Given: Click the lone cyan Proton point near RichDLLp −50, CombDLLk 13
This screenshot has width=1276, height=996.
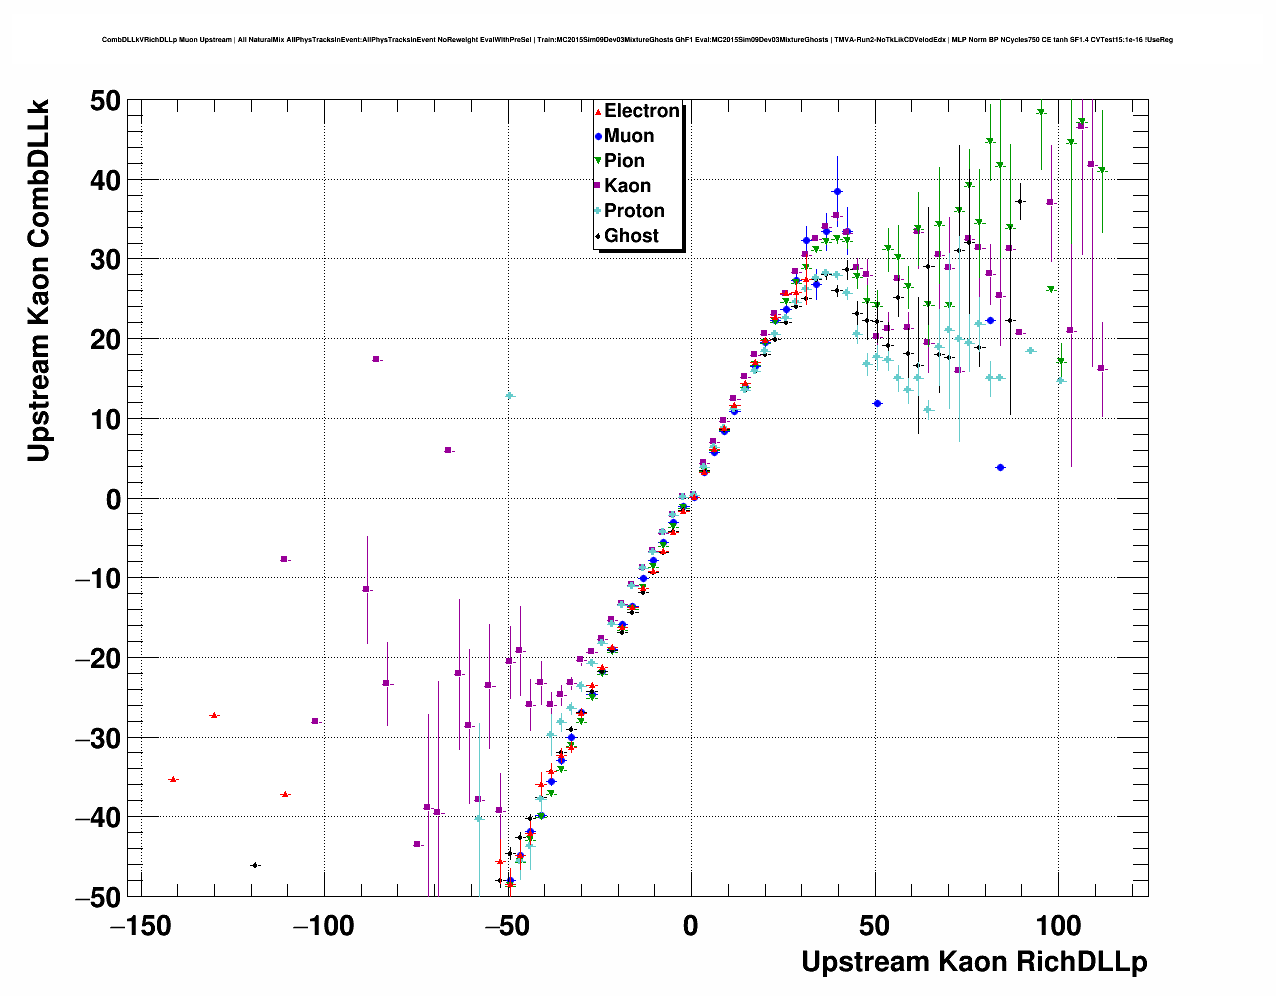Looking at the screenshot, I should click(509, 396).
